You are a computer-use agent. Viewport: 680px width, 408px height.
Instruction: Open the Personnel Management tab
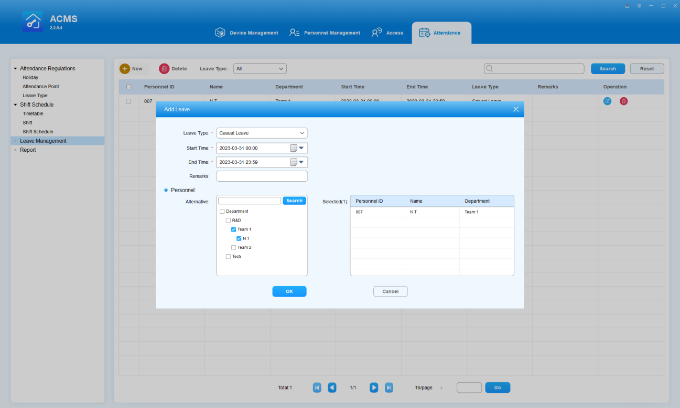coord(324,32)
